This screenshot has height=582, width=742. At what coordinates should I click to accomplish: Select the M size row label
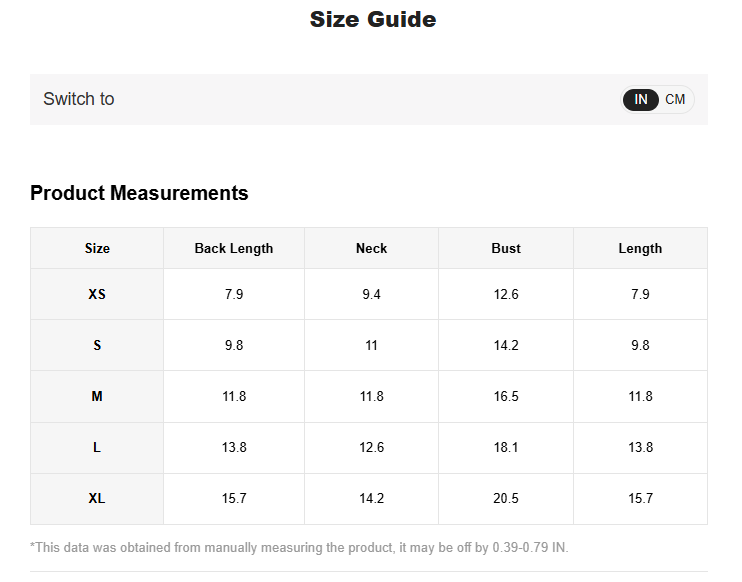(x=97, y=396)
